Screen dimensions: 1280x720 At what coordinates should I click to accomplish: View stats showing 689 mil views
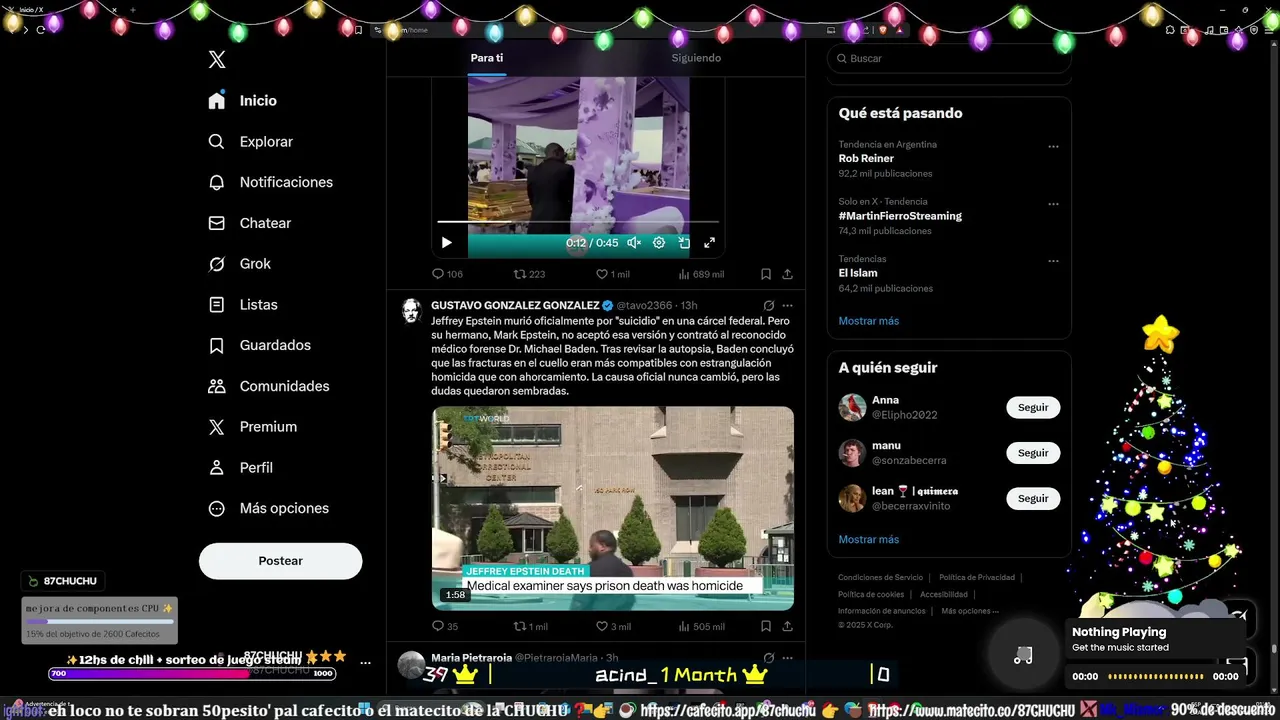tap(701, 274)
